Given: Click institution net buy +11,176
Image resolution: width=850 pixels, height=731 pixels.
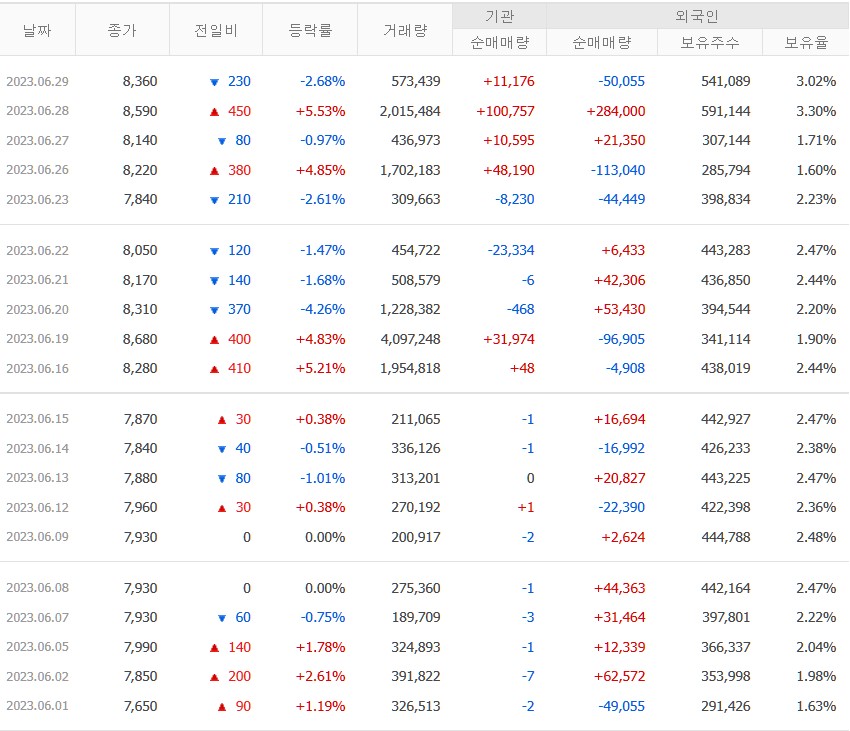Looking at the screenshot, I should 508,81.
